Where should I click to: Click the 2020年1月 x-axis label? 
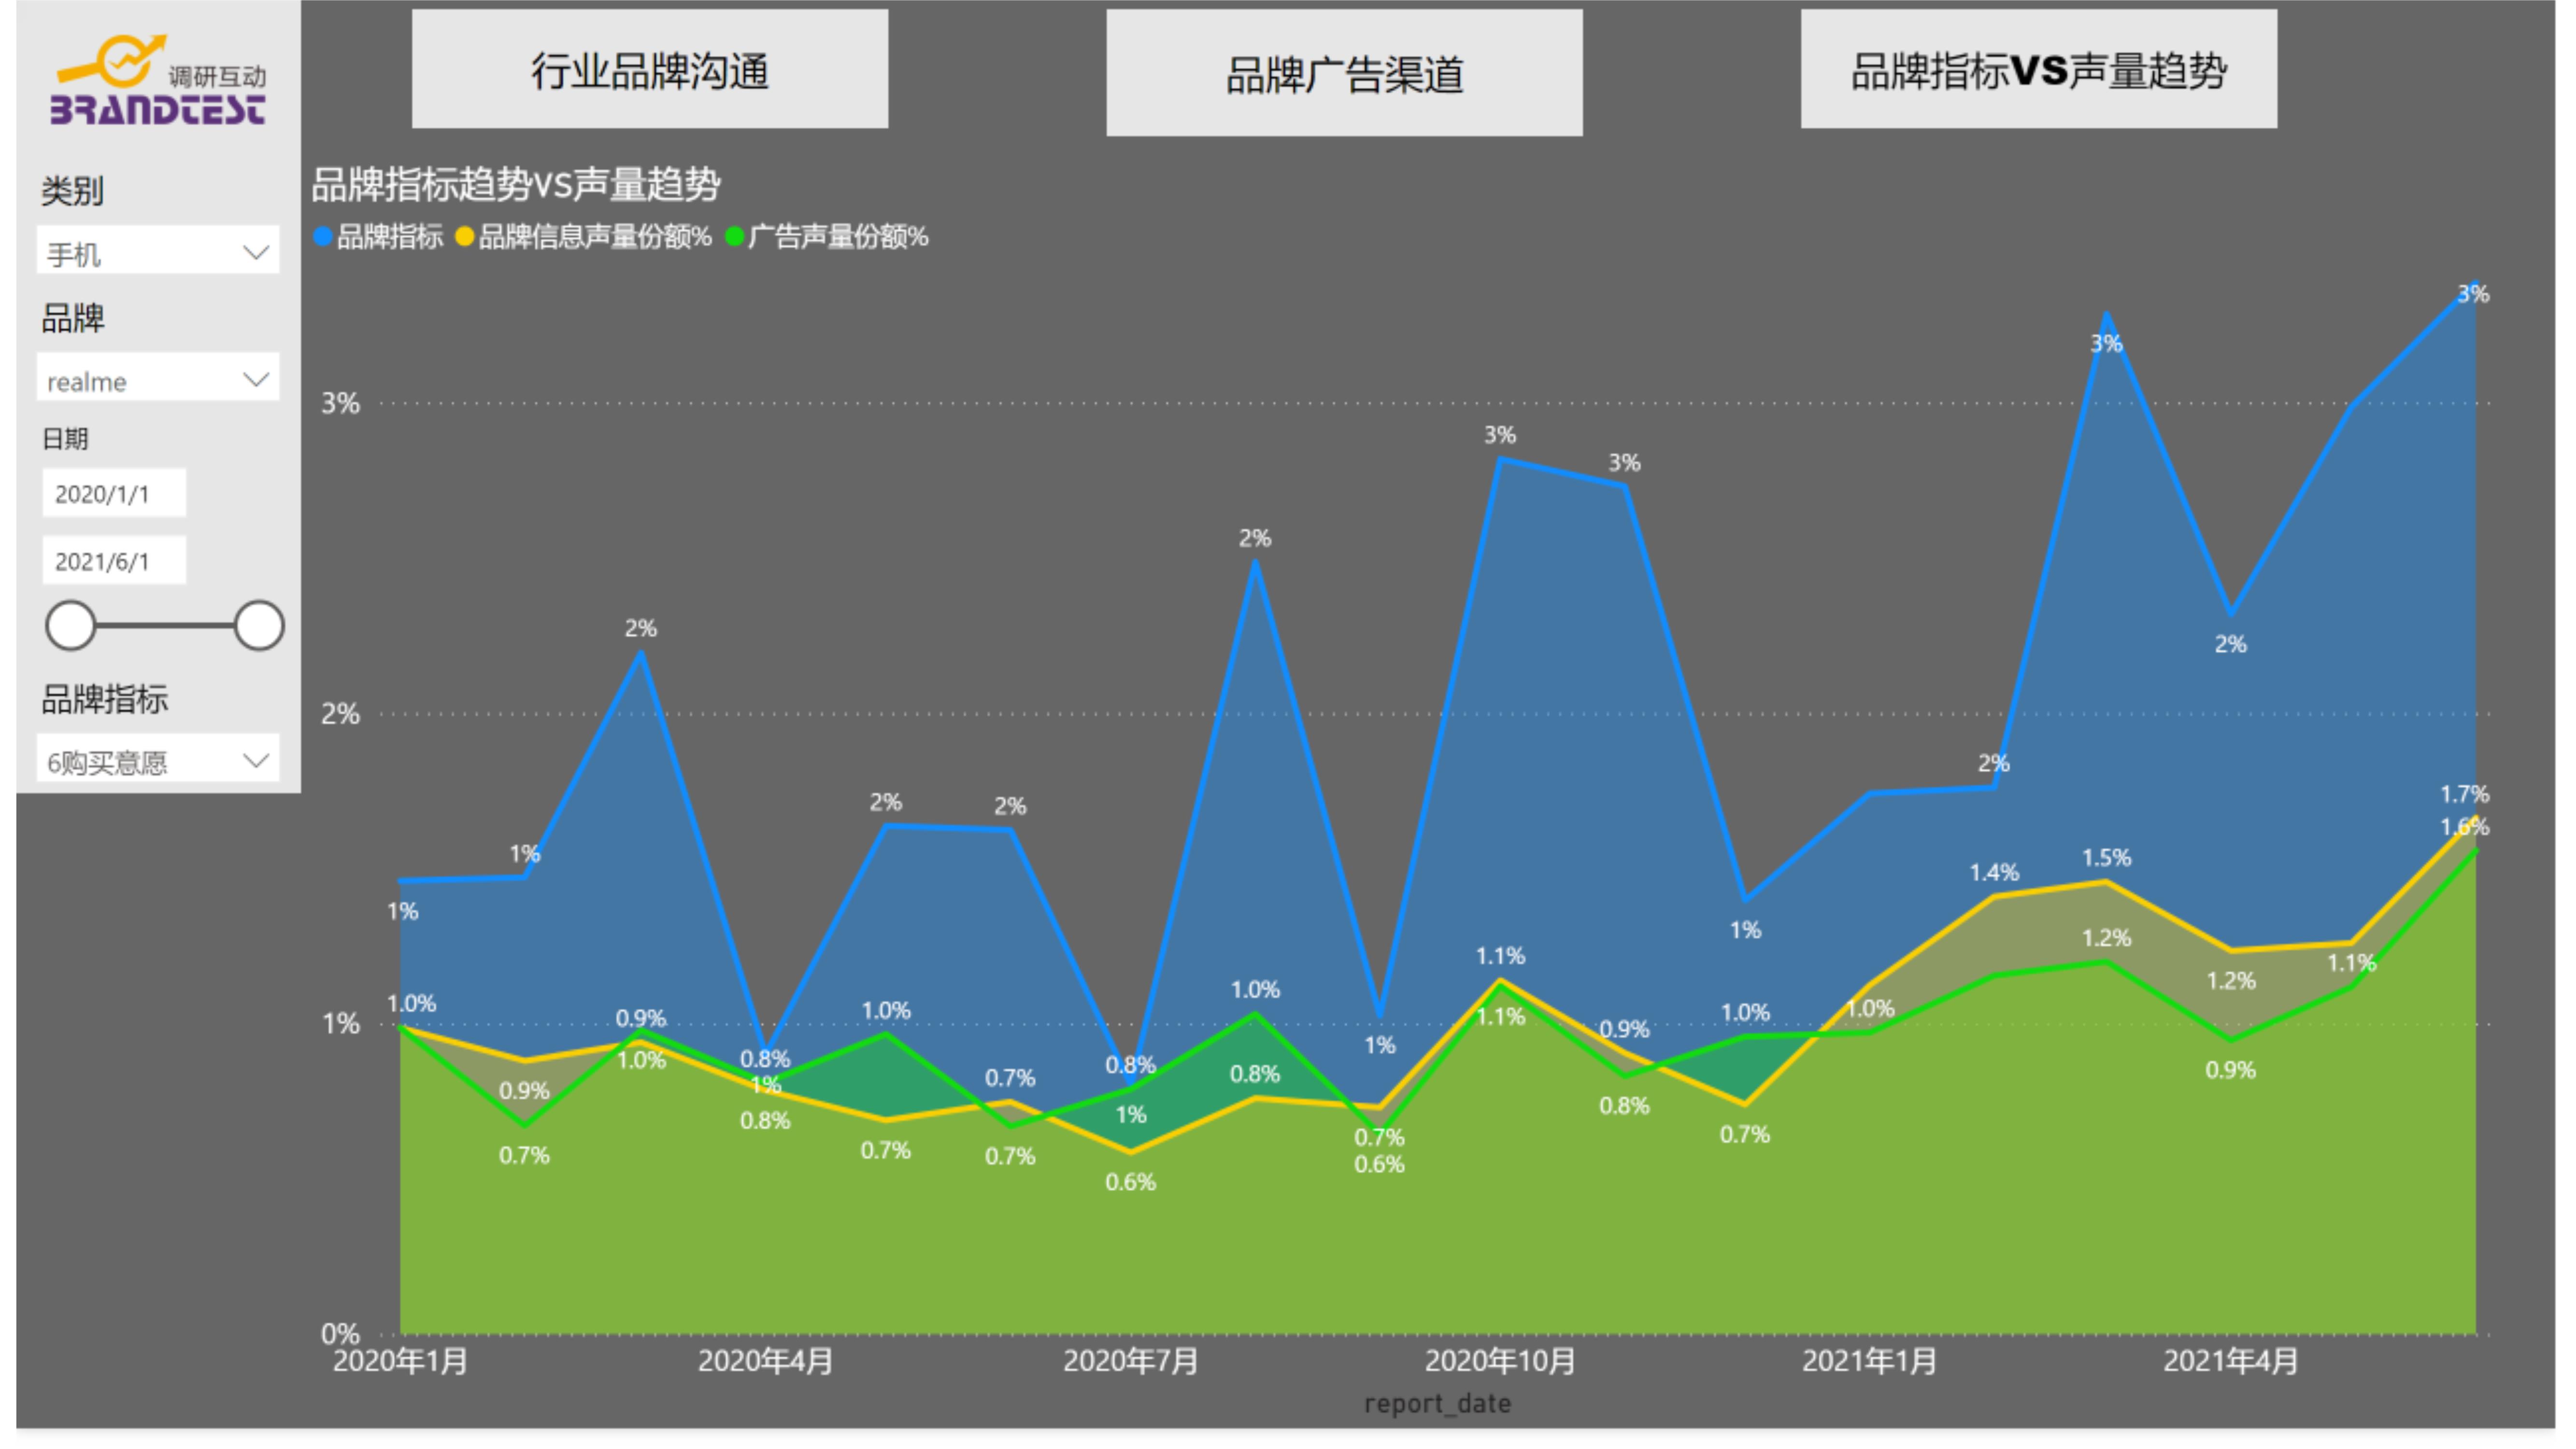click(400, 1360)
